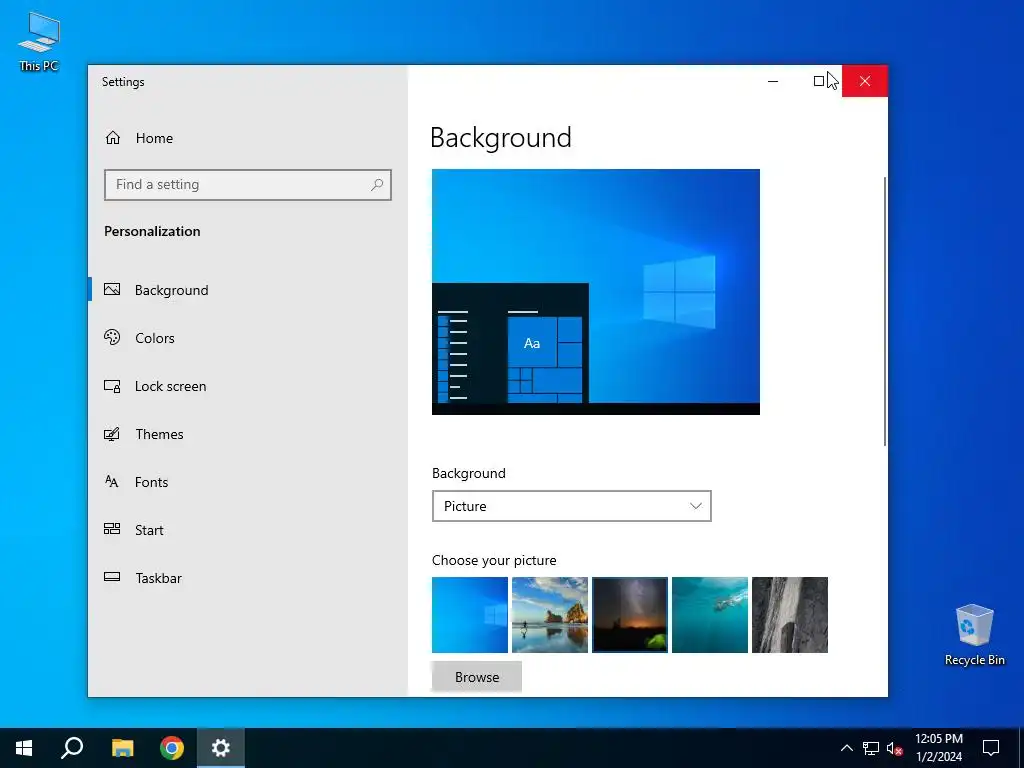1024x768 pixels.
Task: Click Settings gear on the taskbar
Action: point(221,748)
